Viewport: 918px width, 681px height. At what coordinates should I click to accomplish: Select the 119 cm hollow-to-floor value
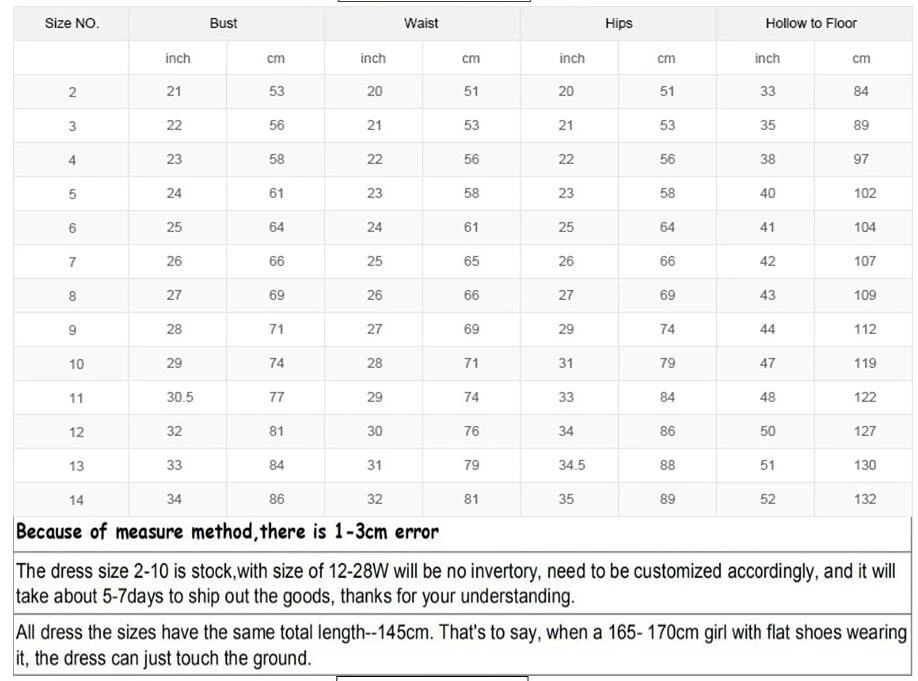[865, 363]
